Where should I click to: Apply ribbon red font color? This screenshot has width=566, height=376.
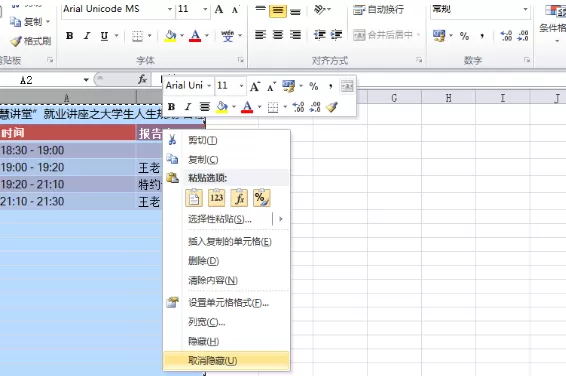pyautogui.click(x=195, y=36)
